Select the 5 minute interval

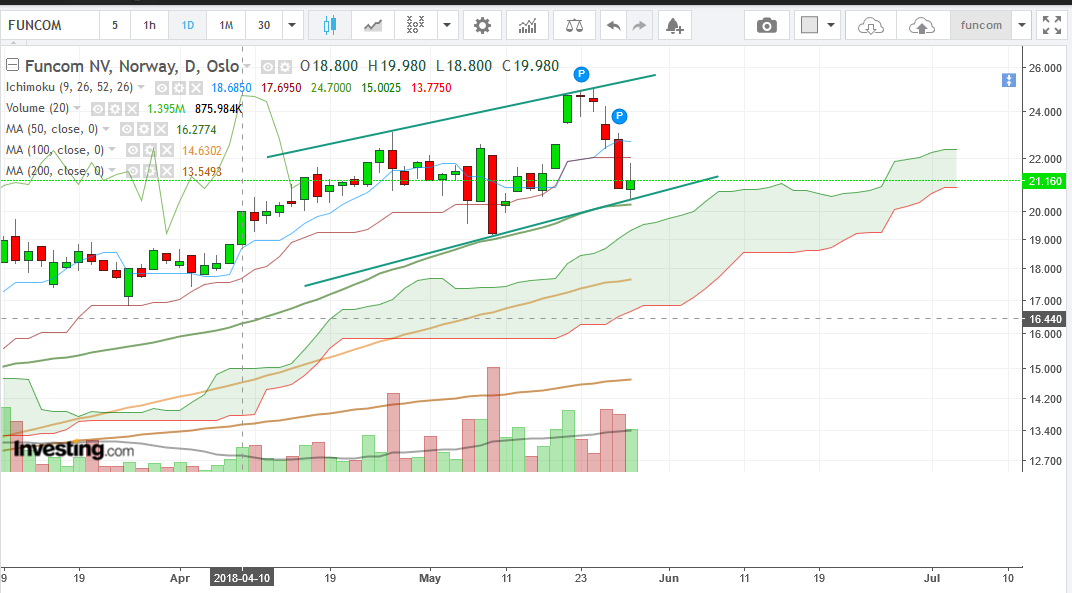[115, 25]
